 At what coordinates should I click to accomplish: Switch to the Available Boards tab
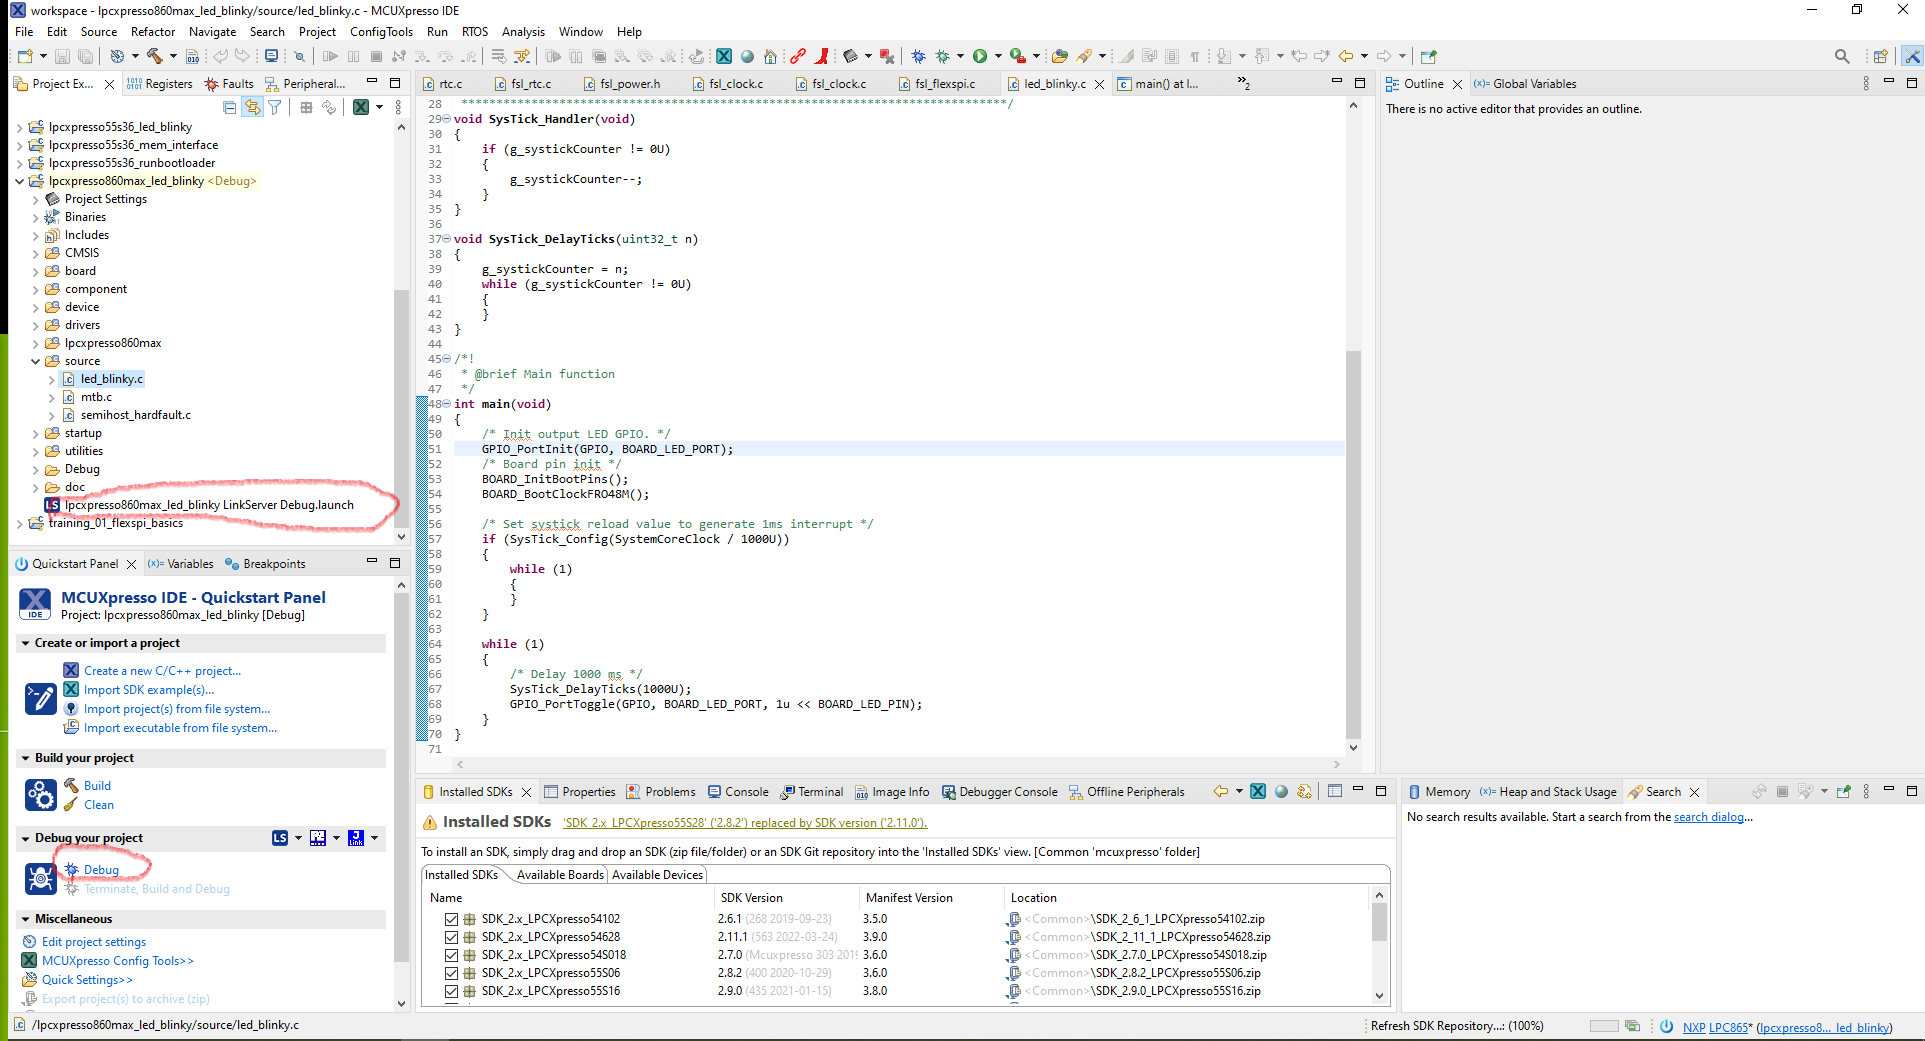click(x=560, y=875)
